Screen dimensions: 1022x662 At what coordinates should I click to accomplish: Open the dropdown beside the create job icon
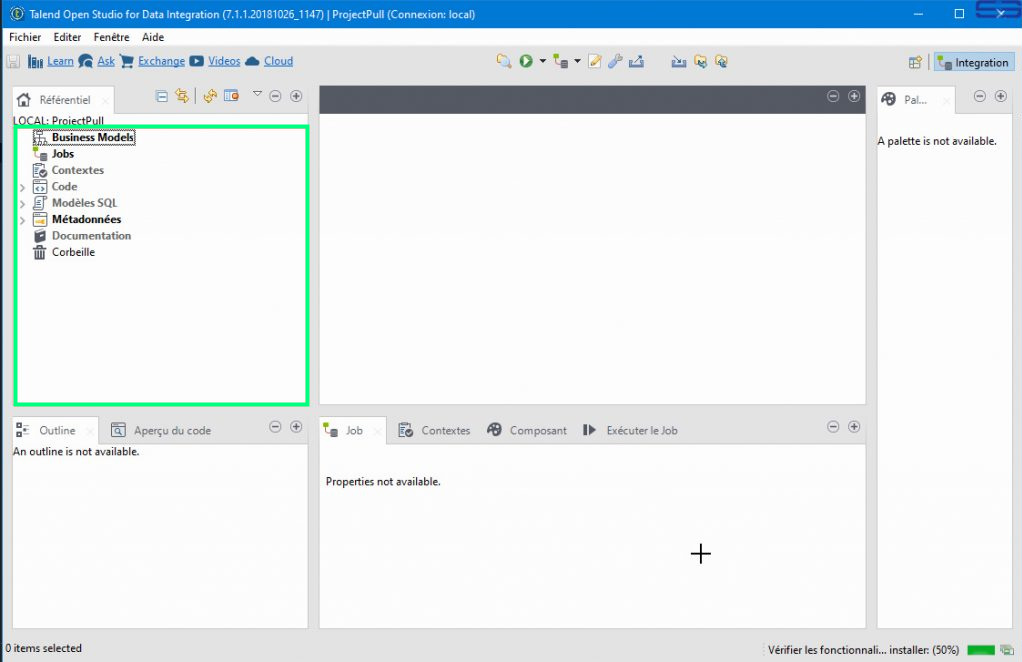pos(577,61)
